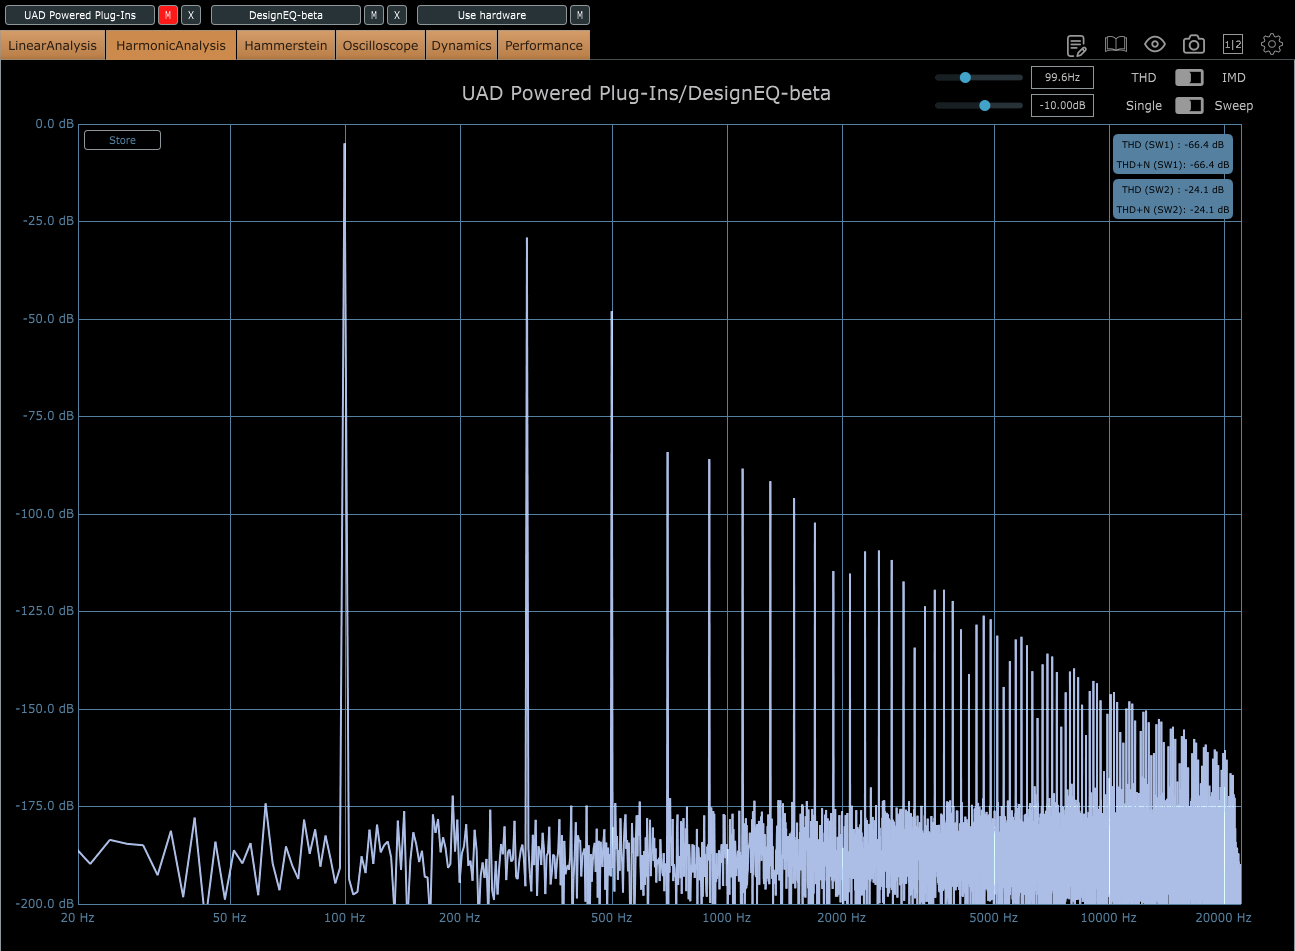Open the notes editor icon
Image resolution: width=1295 pixels, height=951 pixels.
pos(1076,45)
